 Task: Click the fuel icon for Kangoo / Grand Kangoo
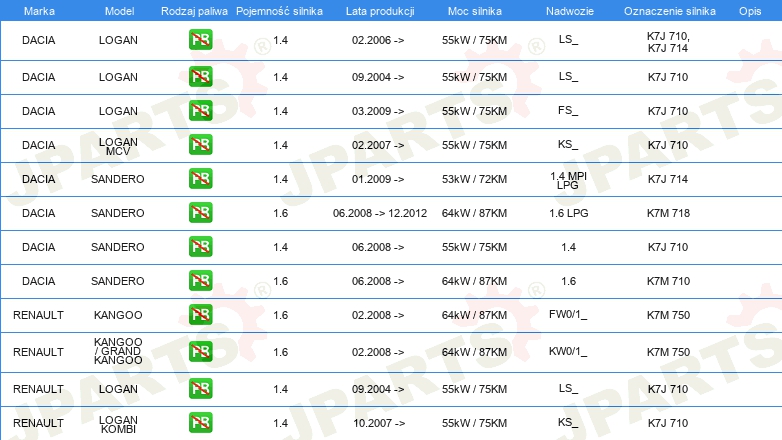coord(200,352)
